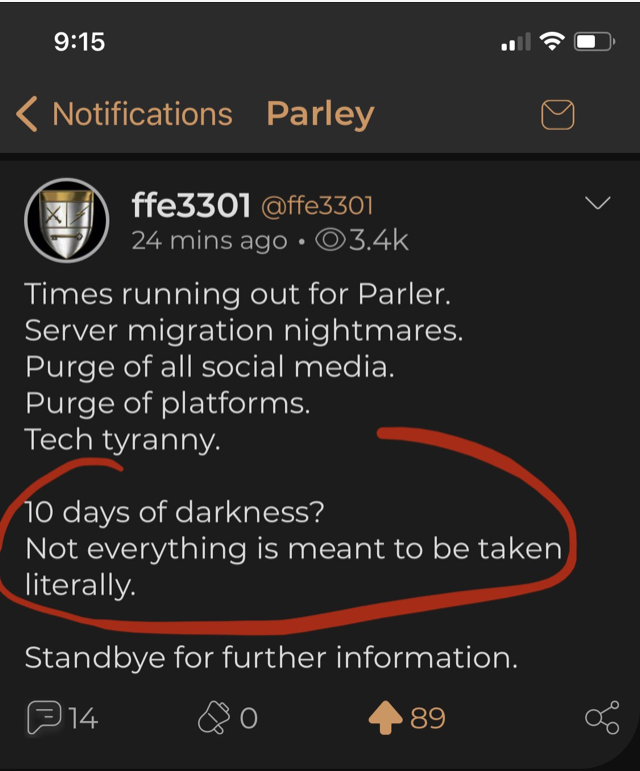Tap the cellular signal bars

(x=516, y=42)
